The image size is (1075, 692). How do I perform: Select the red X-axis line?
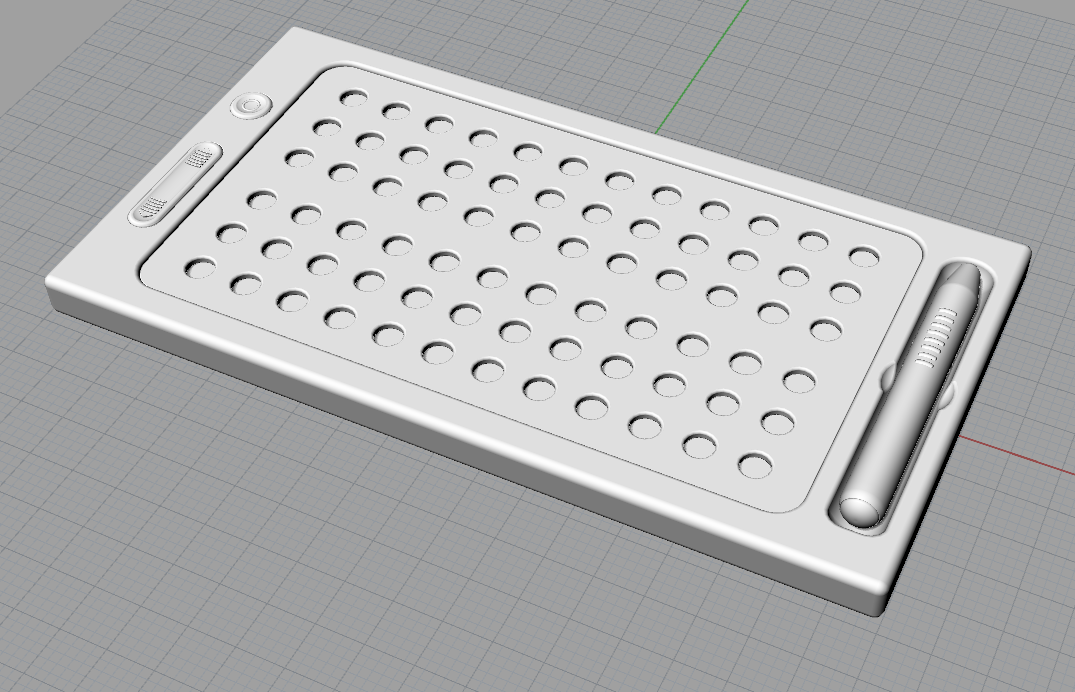tap(1015, 453)
